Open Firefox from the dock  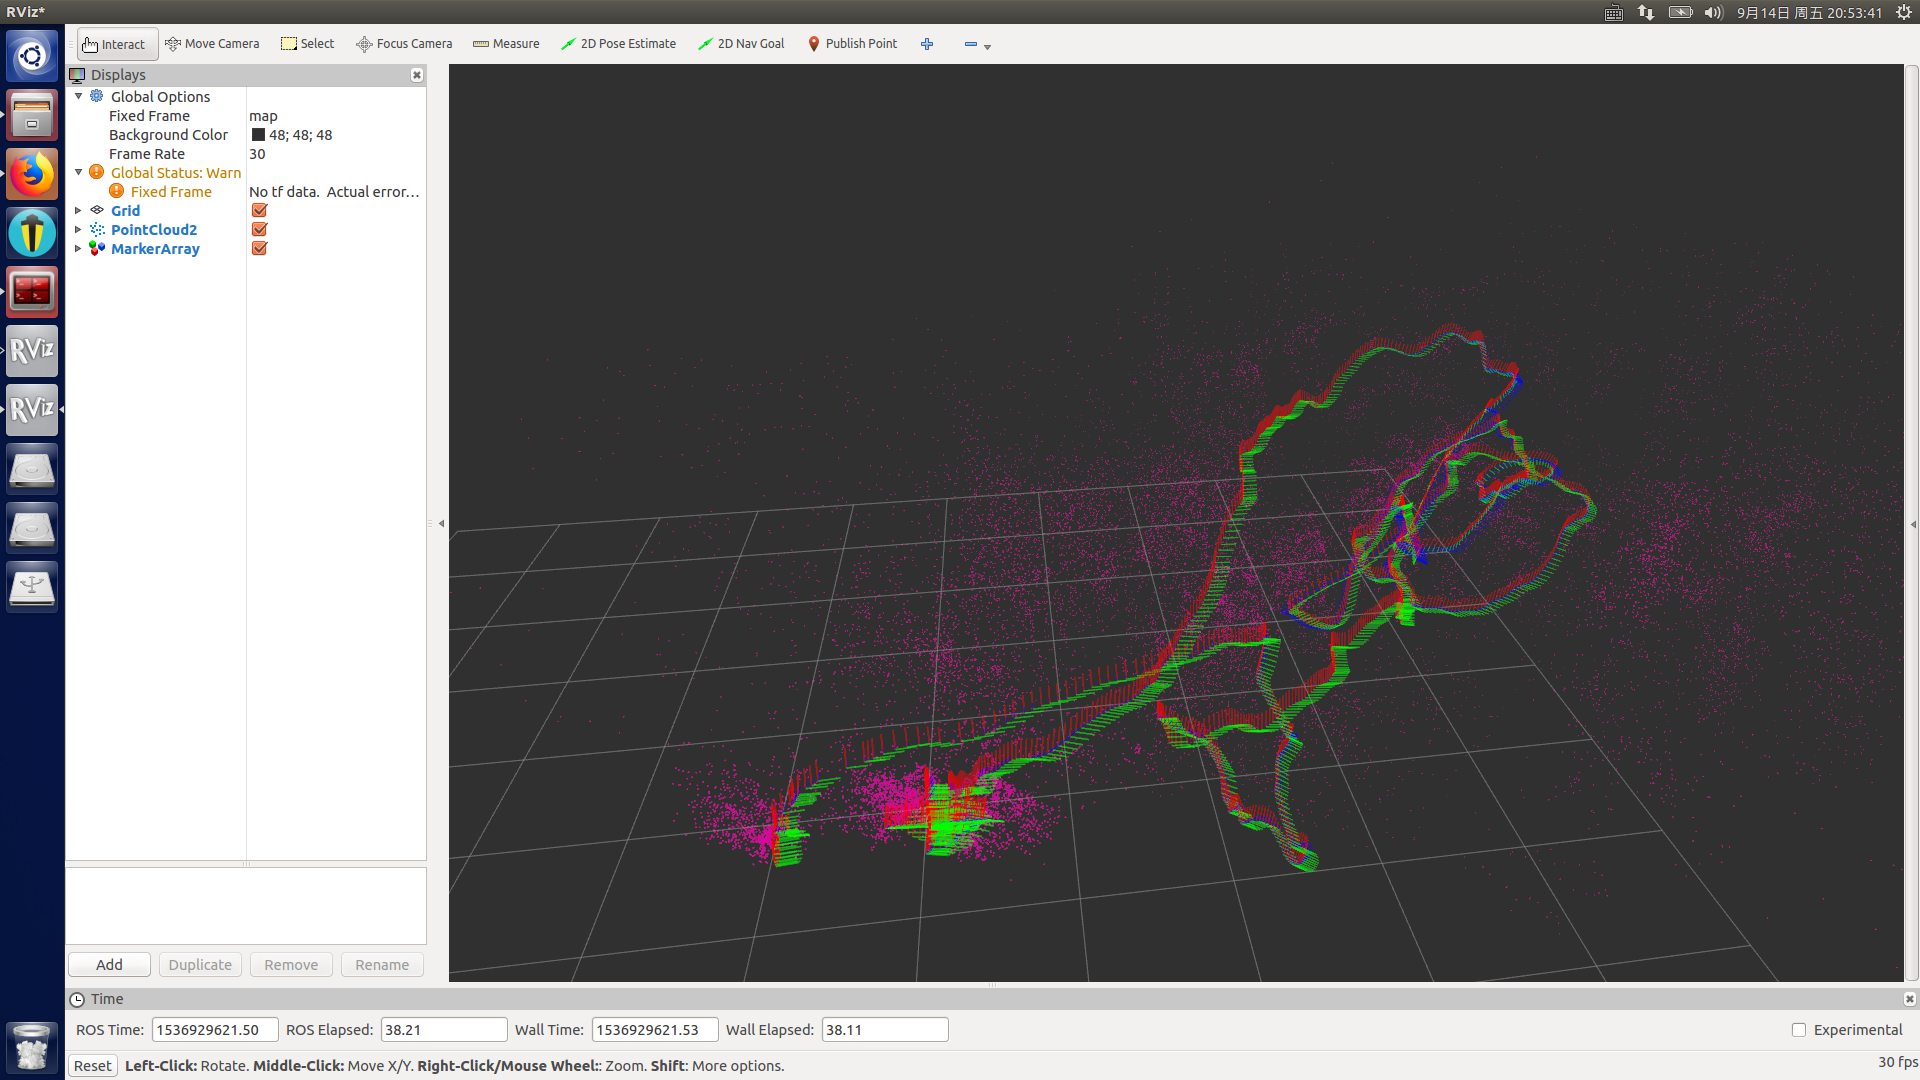coord(32,174)
